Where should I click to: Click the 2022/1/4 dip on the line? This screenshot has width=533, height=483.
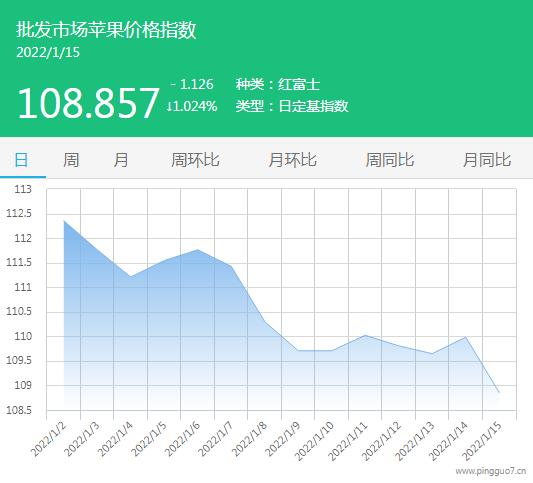pos(131,277)
